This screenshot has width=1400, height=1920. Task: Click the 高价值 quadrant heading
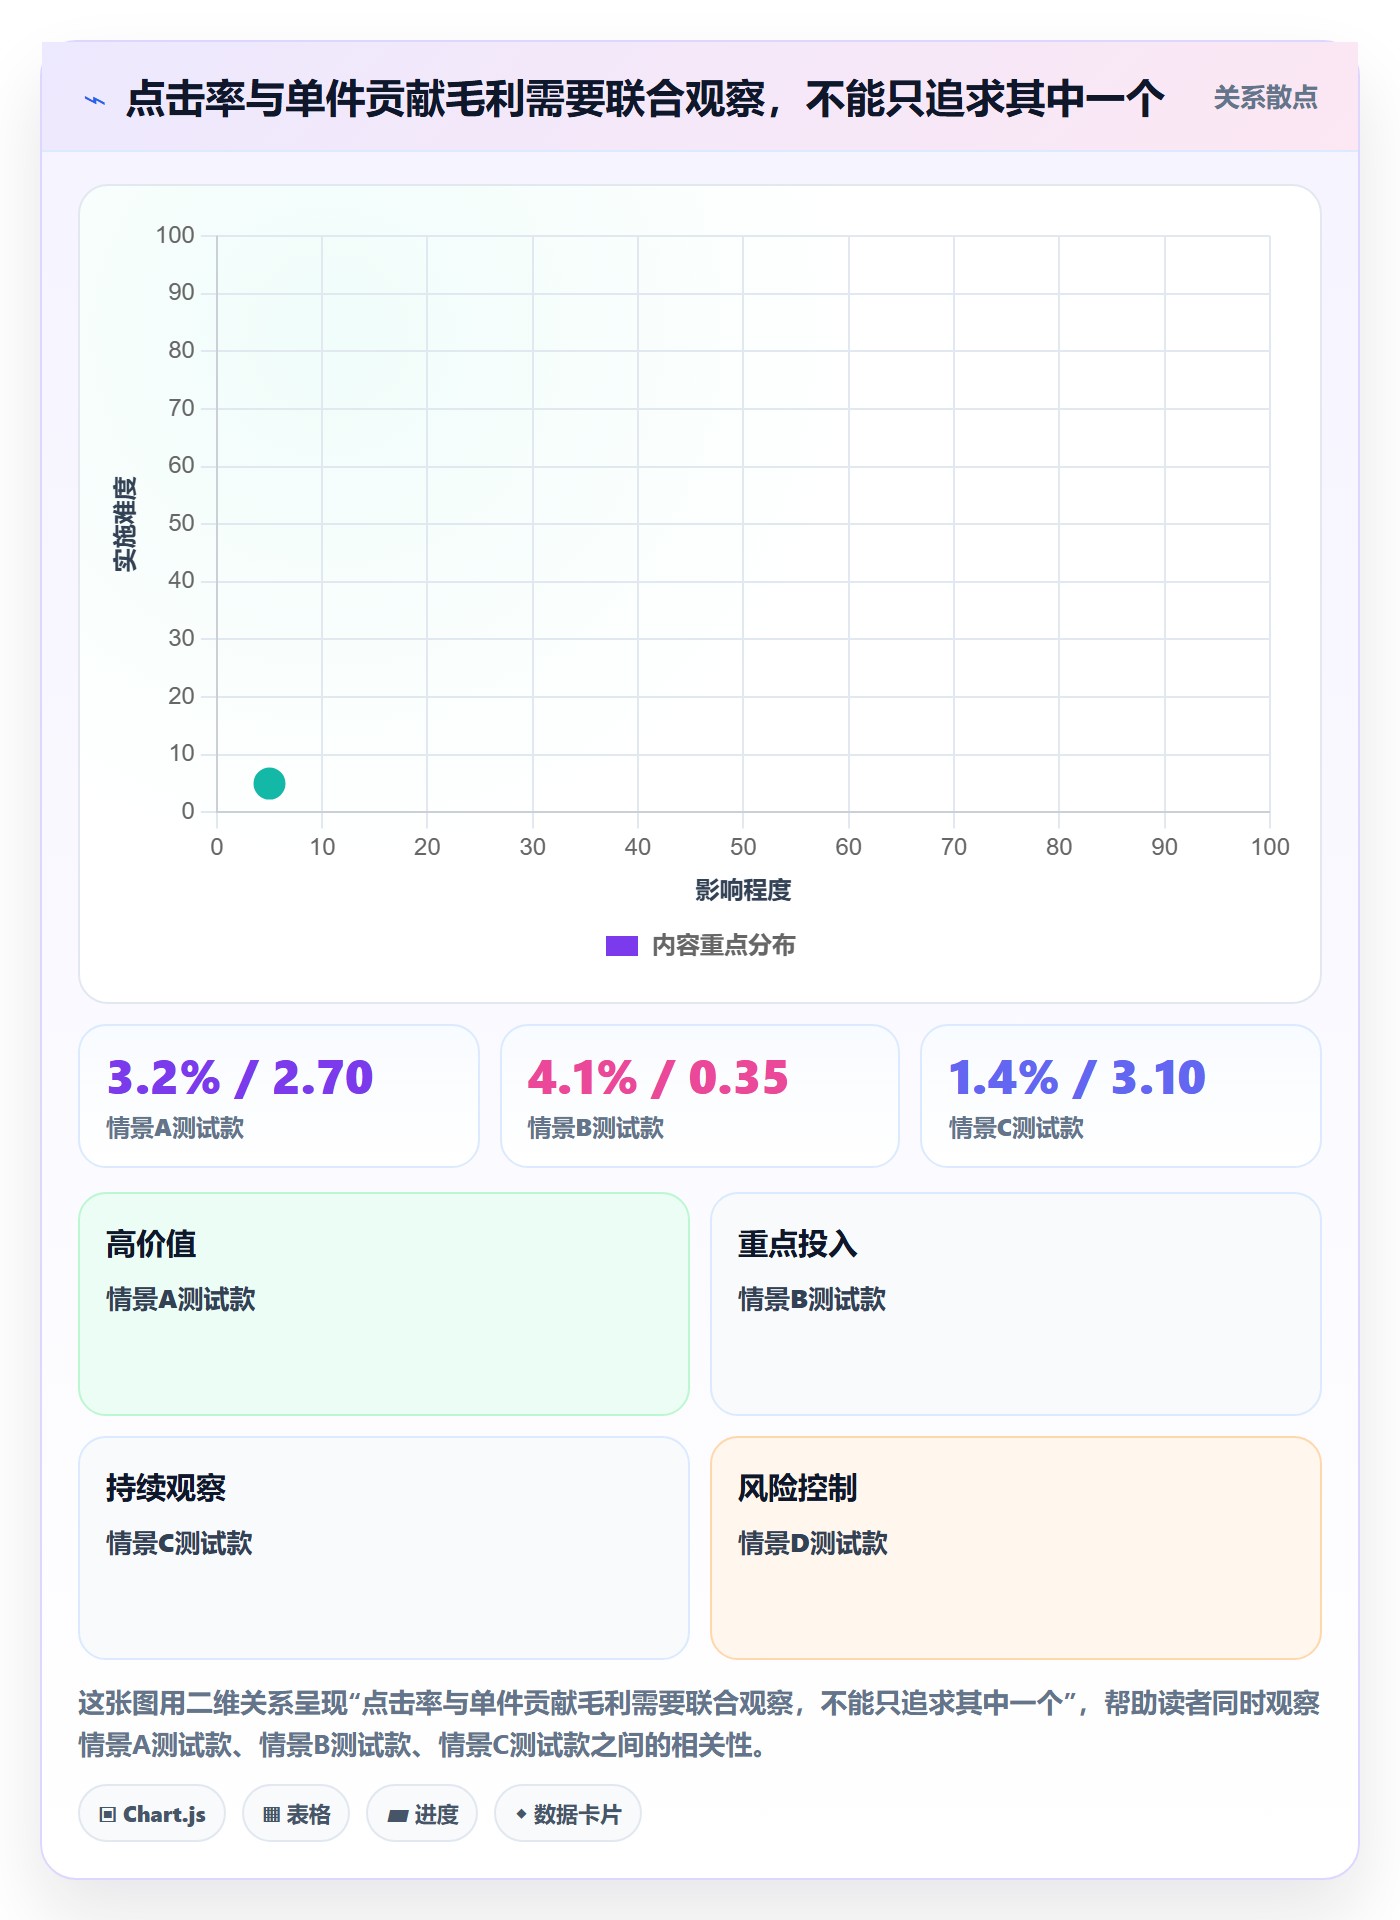pyautogui.click(x=151, y=1244)
